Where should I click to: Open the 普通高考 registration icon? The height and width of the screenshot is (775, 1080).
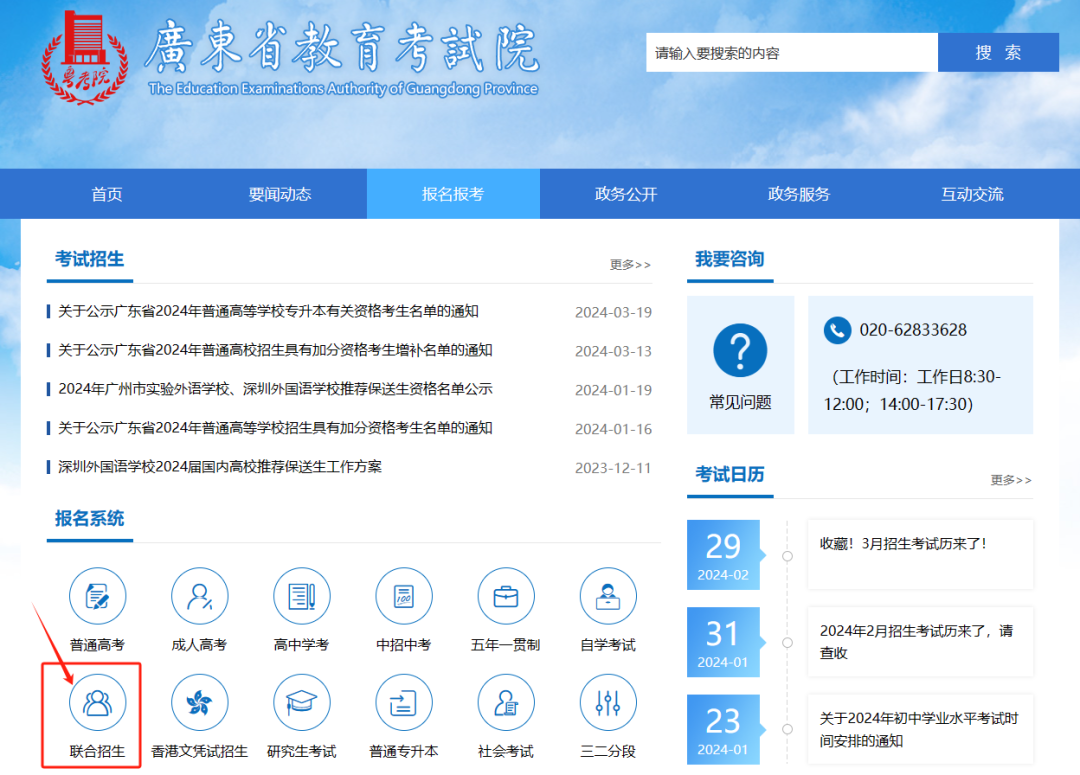(x=97, y=597)
